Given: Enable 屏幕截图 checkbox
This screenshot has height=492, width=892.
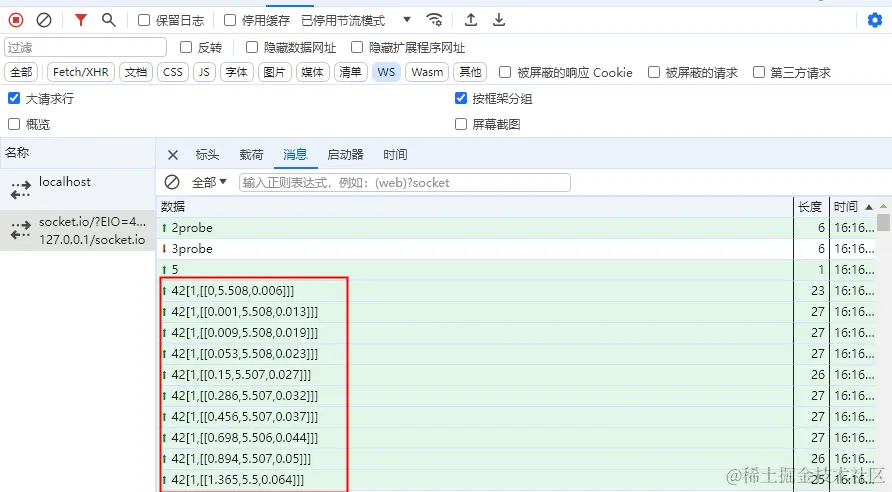Looking at the screenshot, I should (x=461, y=124).
